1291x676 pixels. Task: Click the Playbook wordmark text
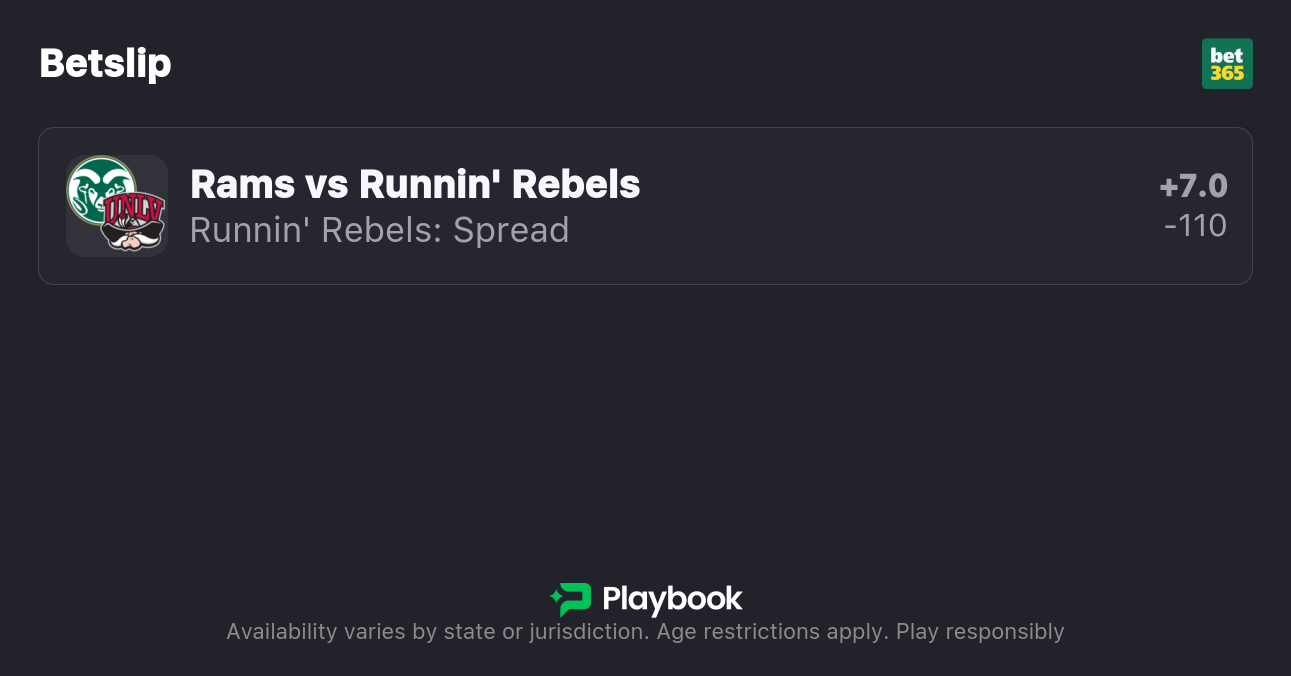(x=672, y=599)
